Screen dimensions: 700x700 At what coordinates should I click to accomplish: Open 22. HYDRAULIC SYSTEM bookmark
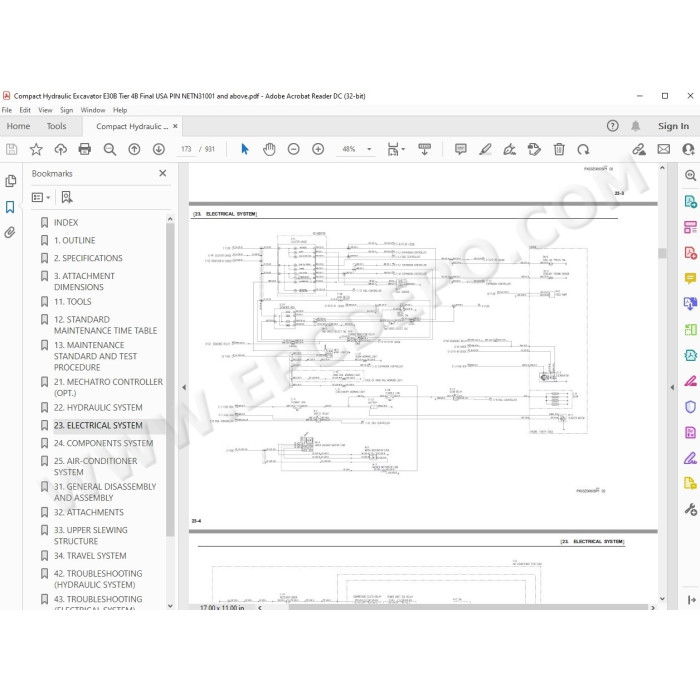[x=98, y=408]
